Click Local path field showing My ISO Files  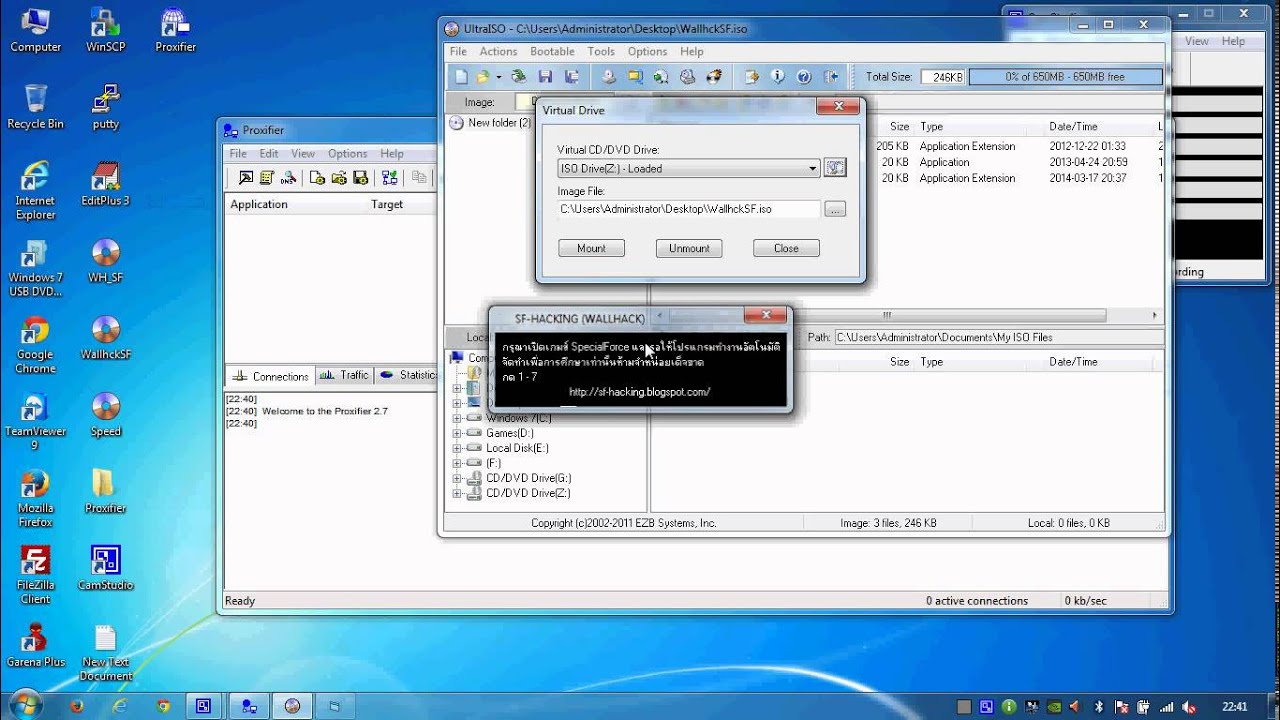click(997, 338)
